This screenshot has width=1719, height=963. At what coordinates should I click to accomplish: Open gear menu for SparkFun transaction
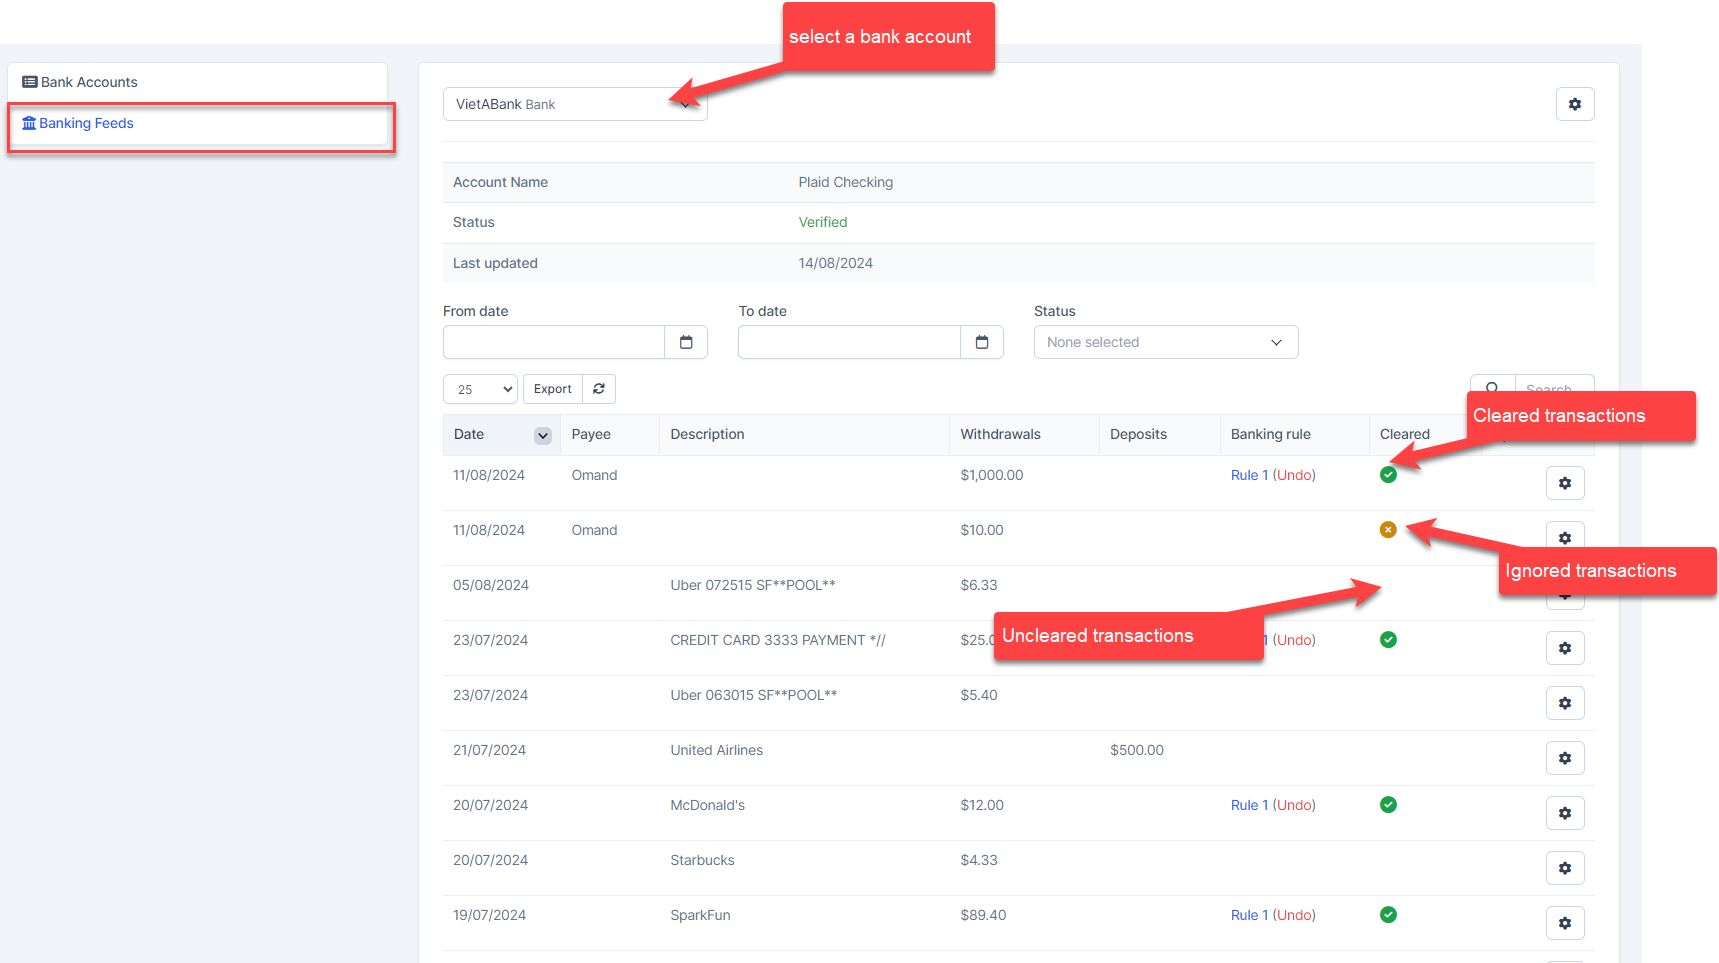pos(1564,923)
